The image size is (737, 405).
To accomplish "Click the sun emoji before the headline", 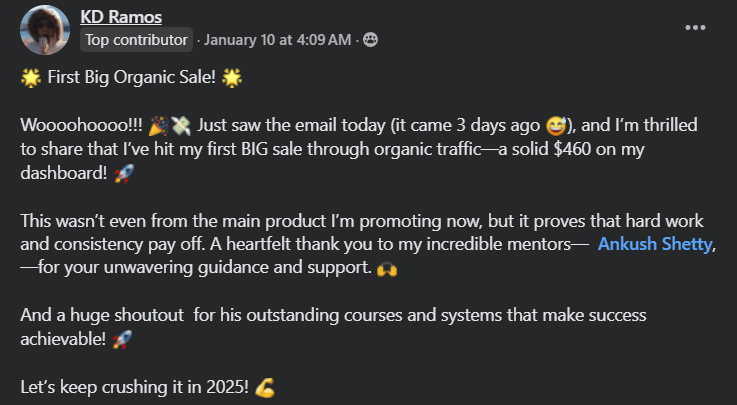I will click(29, 79).
